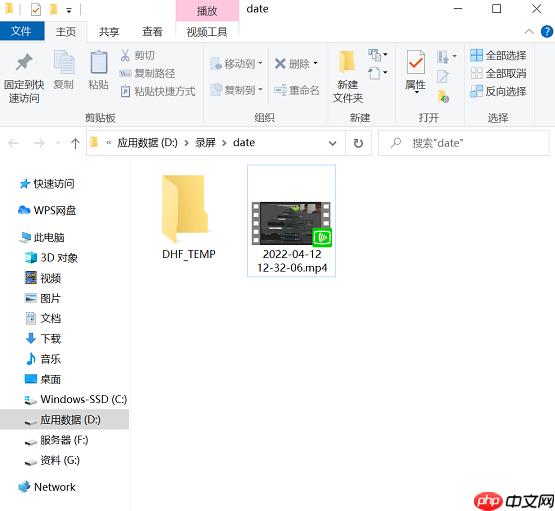Image resolution: width=555 pixels, height=511 pixels.
Task: Select Copy path option
Action: (x=147, y=73)
